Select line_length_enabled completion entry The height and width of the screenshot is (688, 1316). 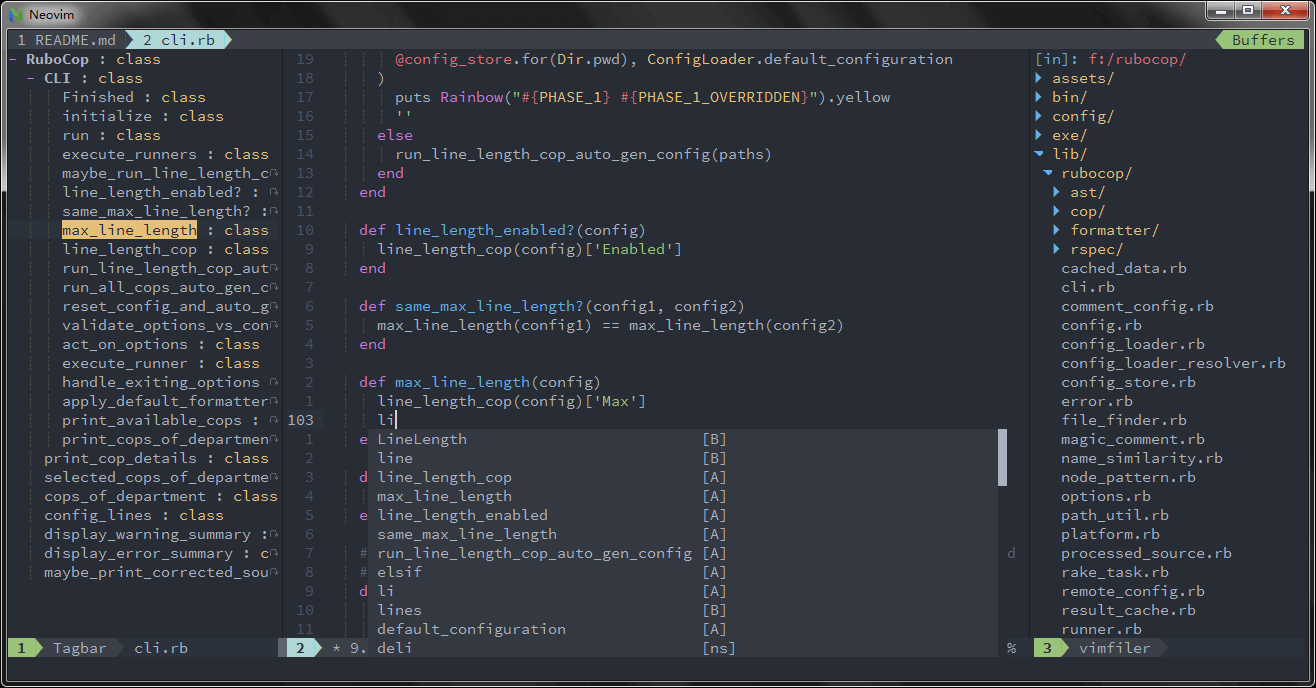coord(683,515)
